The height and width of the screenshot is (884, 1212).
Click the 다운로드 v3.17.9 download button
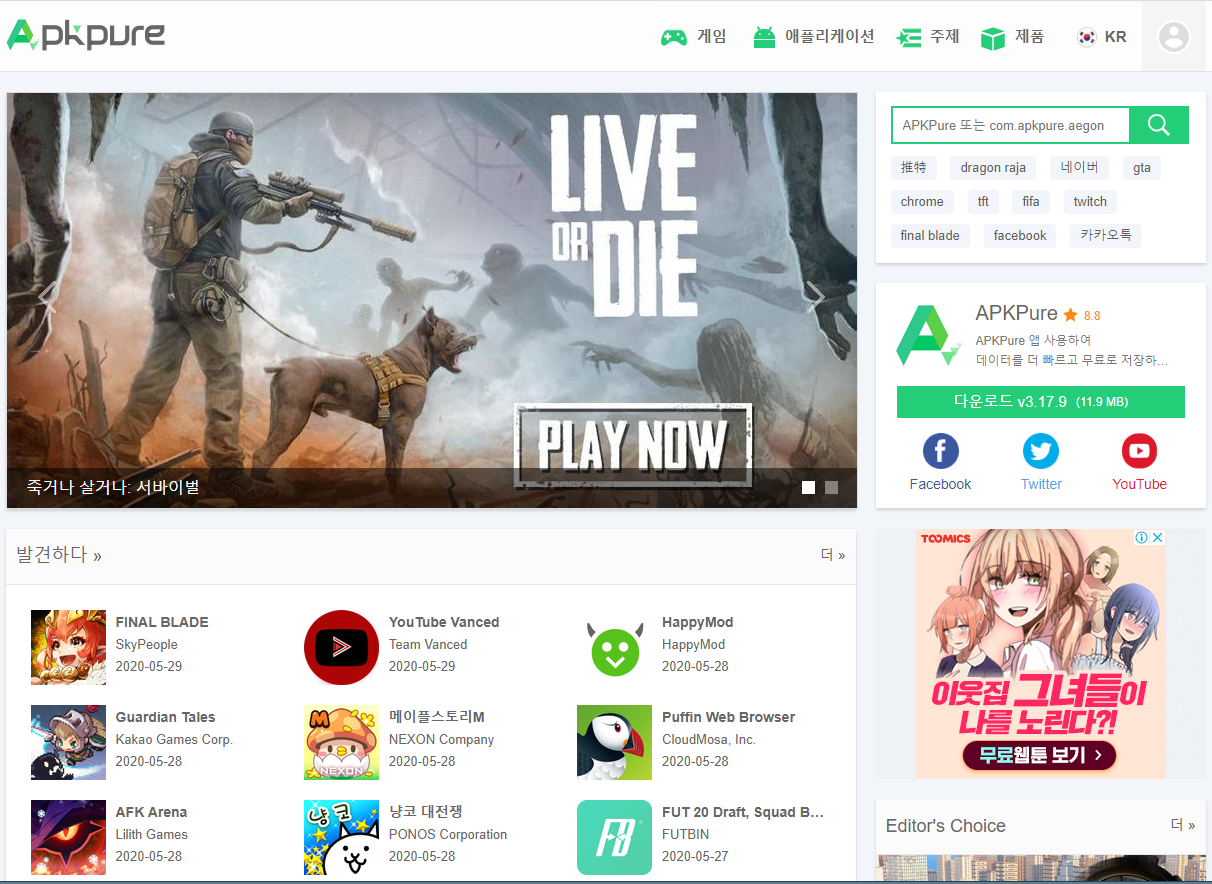(x=1041, y=402)
